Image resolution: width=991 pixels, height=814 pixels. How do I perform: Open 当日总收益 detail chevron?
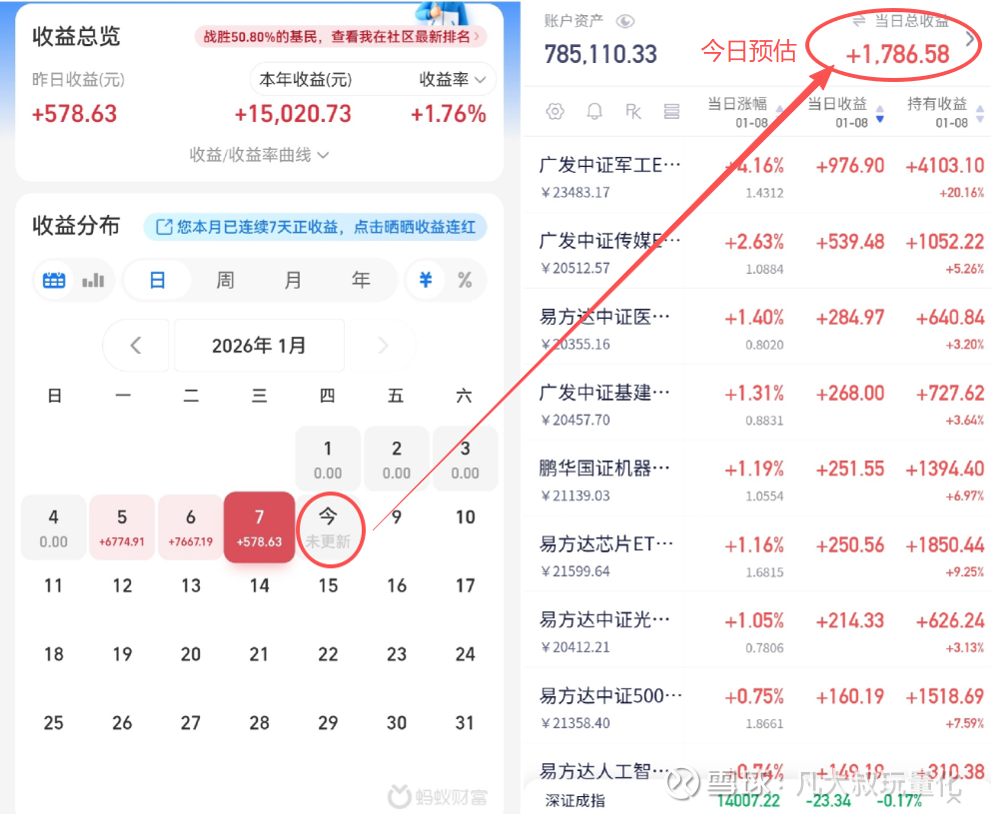tap(970, 39)
